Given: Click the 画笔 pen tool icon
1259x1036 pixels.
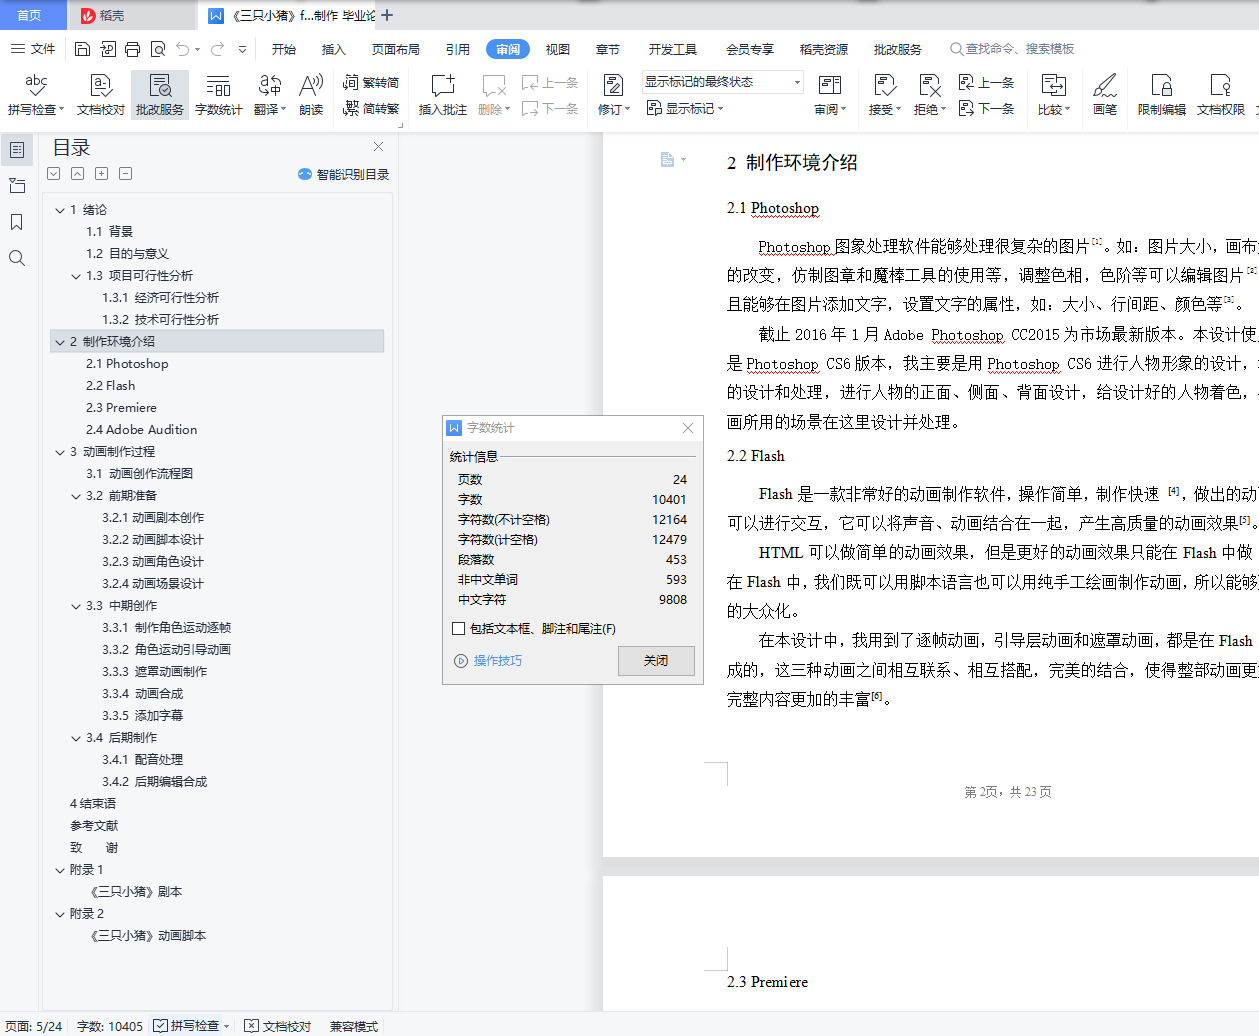Looking at the screenshot, I should 1104,95.
